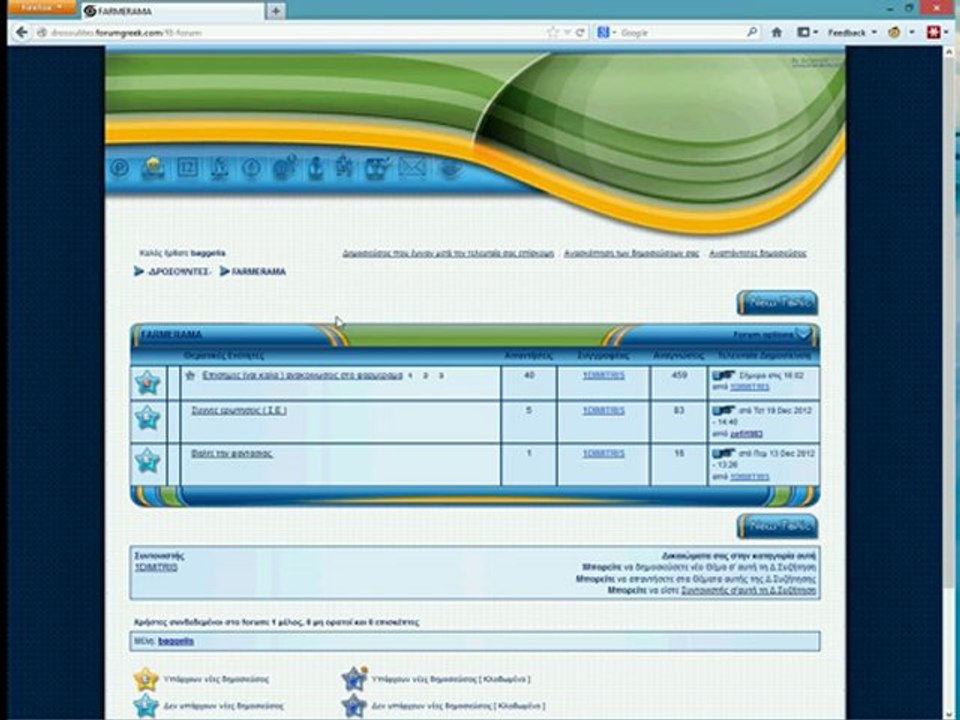The height and width of the screenshot is (720, 960).
Task: Open the bookmarks toolbar dropdown icon
Action: [808, 32]
